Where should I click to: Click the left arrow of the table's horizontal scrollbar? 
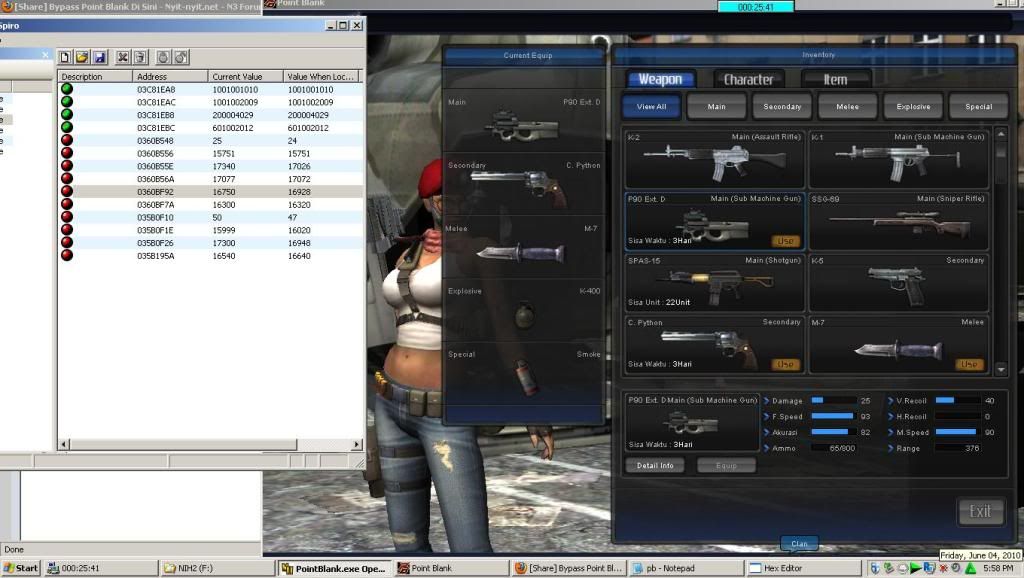click(x=64, y=445)
